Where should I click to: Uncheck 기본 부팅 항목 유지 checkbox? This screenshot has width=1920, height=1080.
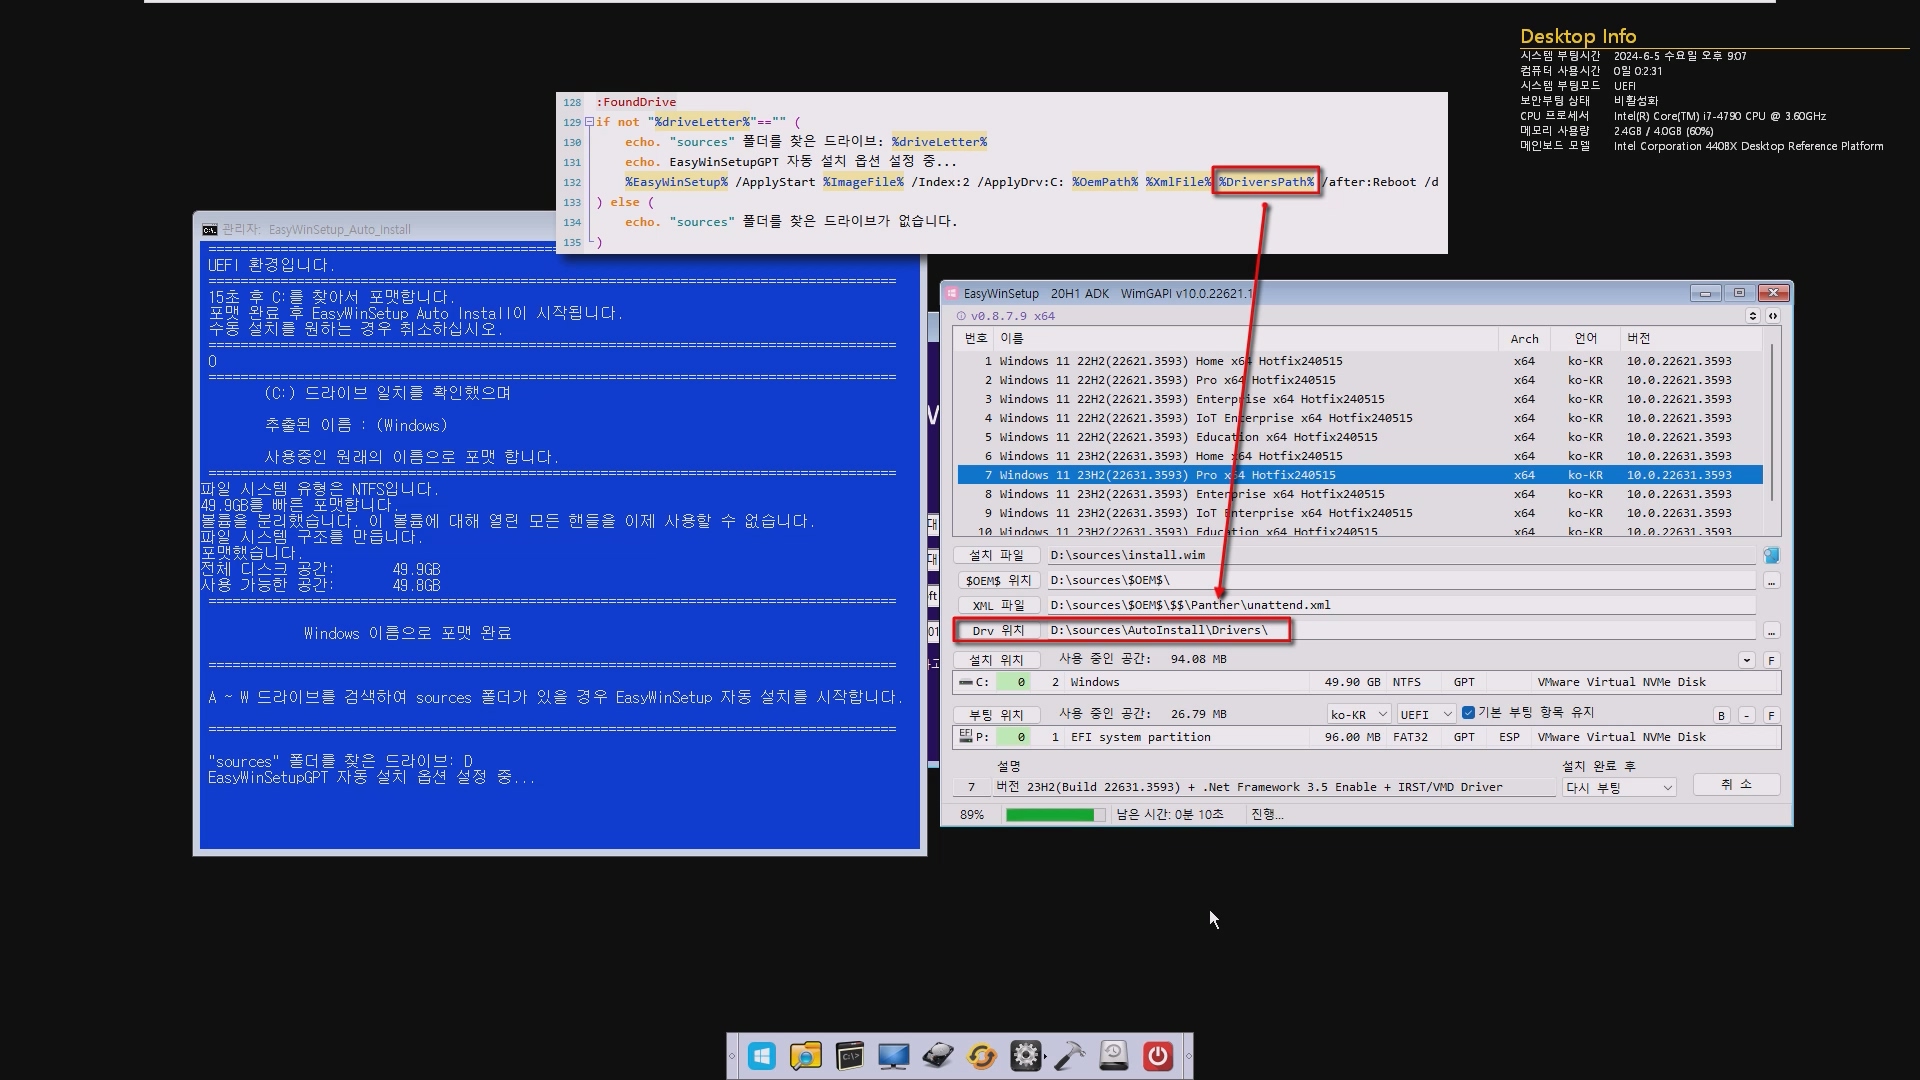tap(1468, 713)
